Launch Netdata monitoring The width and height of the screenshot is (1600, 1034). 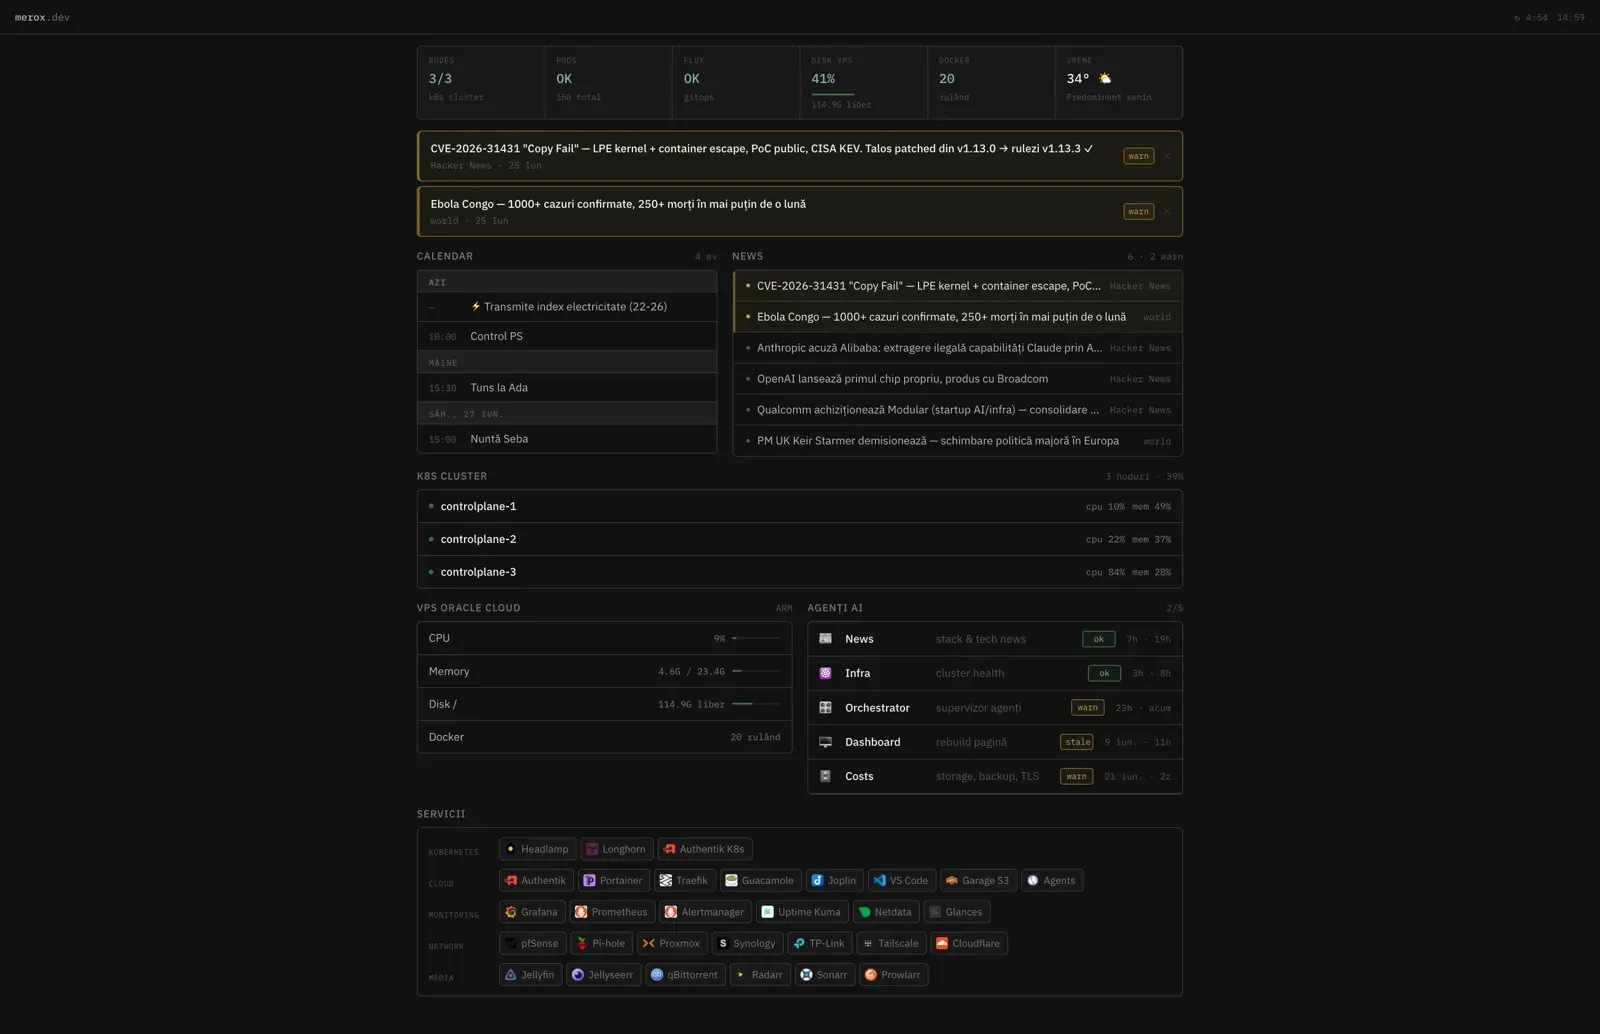pyautogui.click(x=886, y=912)
